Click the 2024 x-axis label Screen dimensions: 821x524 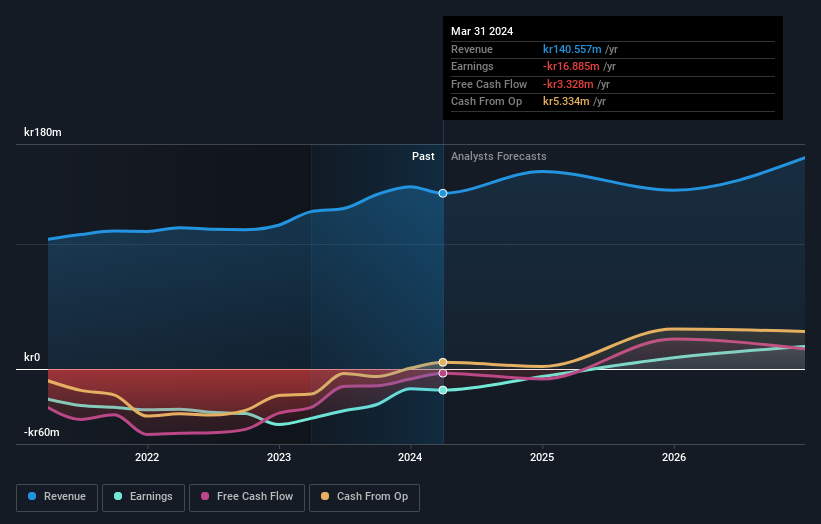pyautogui.click(x=410, y=457)
